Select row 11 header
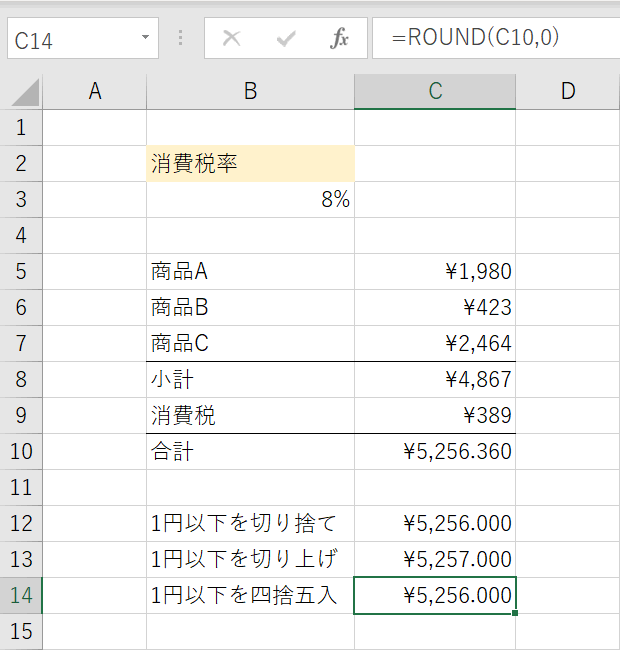The width and height of the screenshot is (620, 650). point(21,488)
